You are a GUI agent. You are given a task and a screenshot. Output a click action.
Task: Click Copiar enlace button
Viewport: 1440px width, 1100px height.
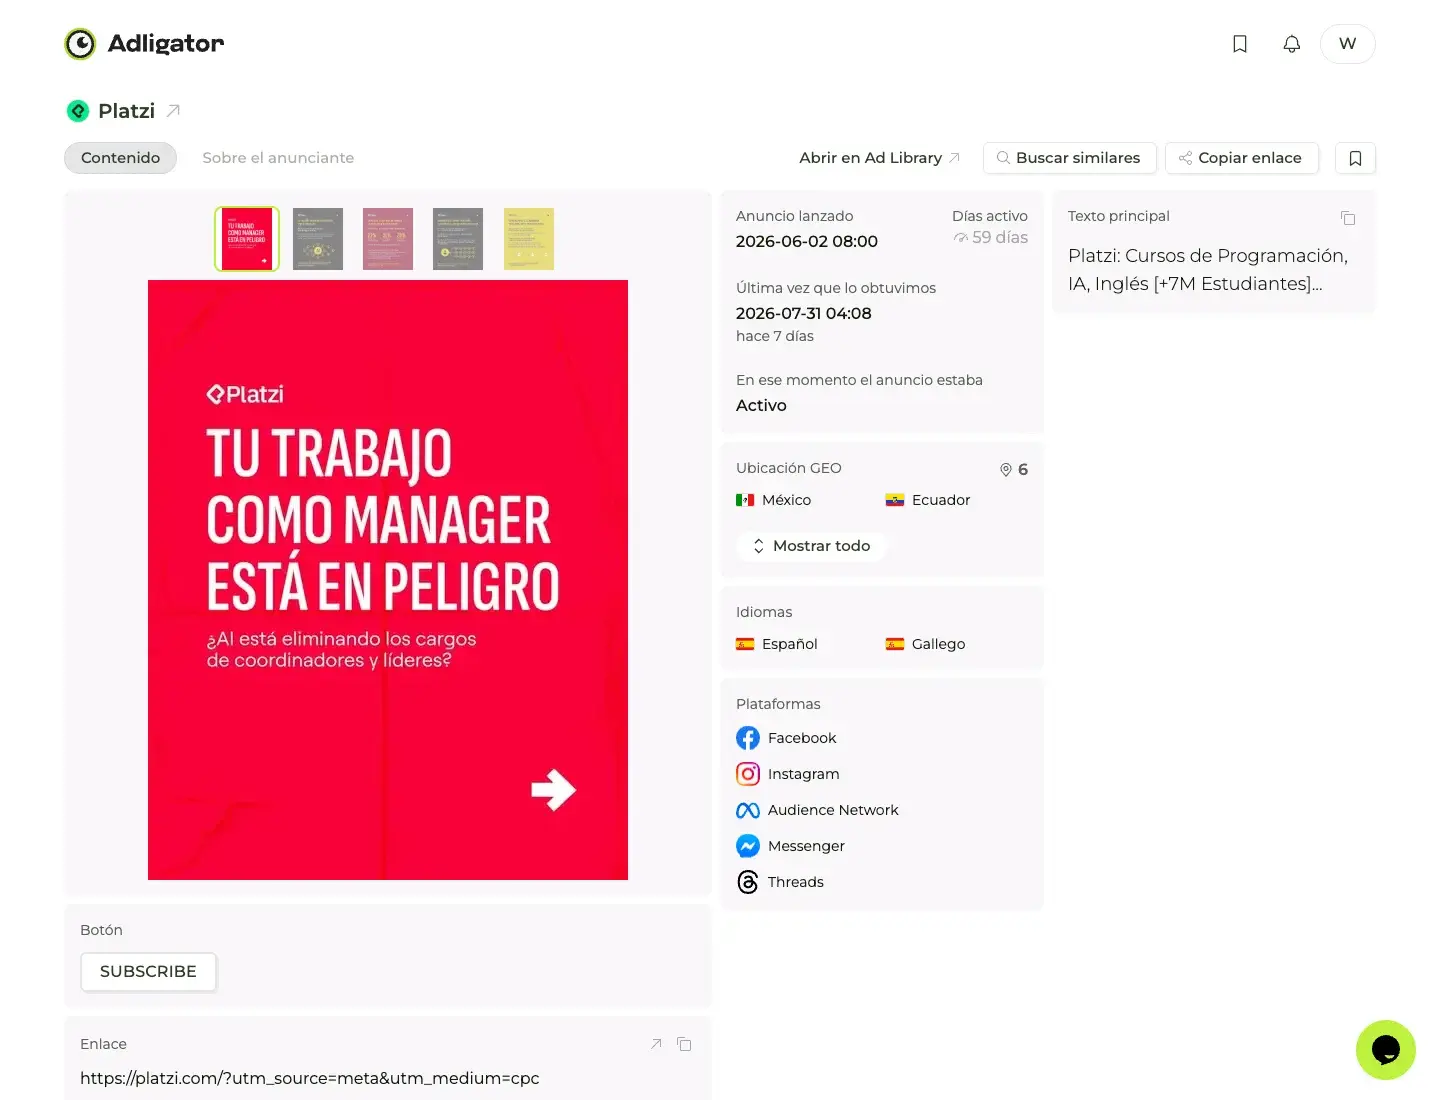click(1242, 158)
